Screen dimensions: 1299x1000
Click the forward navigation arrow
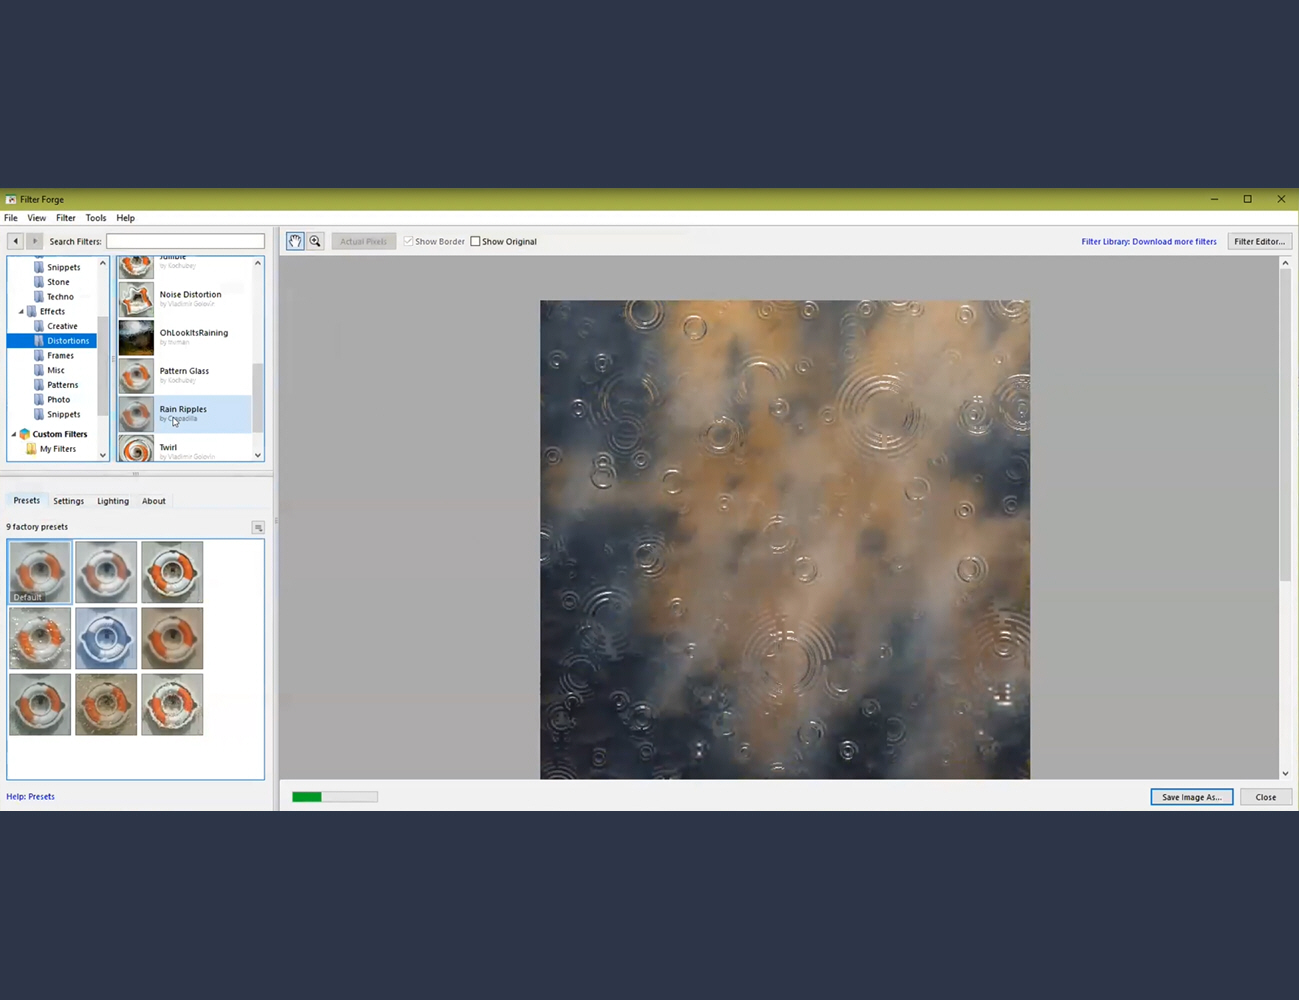pos(34,241)
